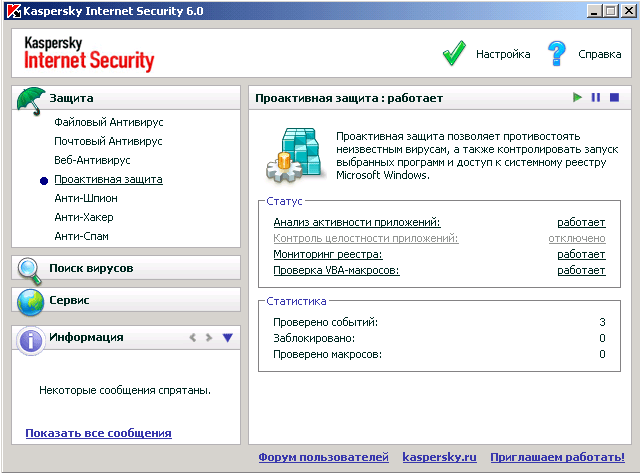The width and height of the screenshot is (640, 473).
Task: Stop Proactive Defense with the square icon
Action: click(x=614, y=98)
